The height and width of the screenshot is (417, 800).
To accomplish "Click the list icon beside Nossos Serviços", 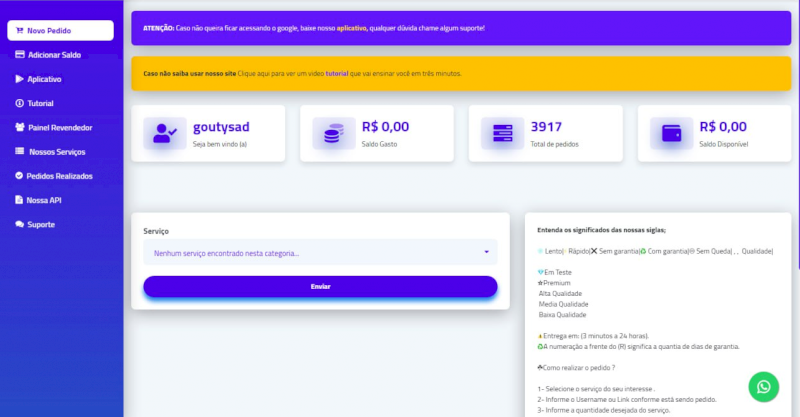I will [x=19, y=151].
